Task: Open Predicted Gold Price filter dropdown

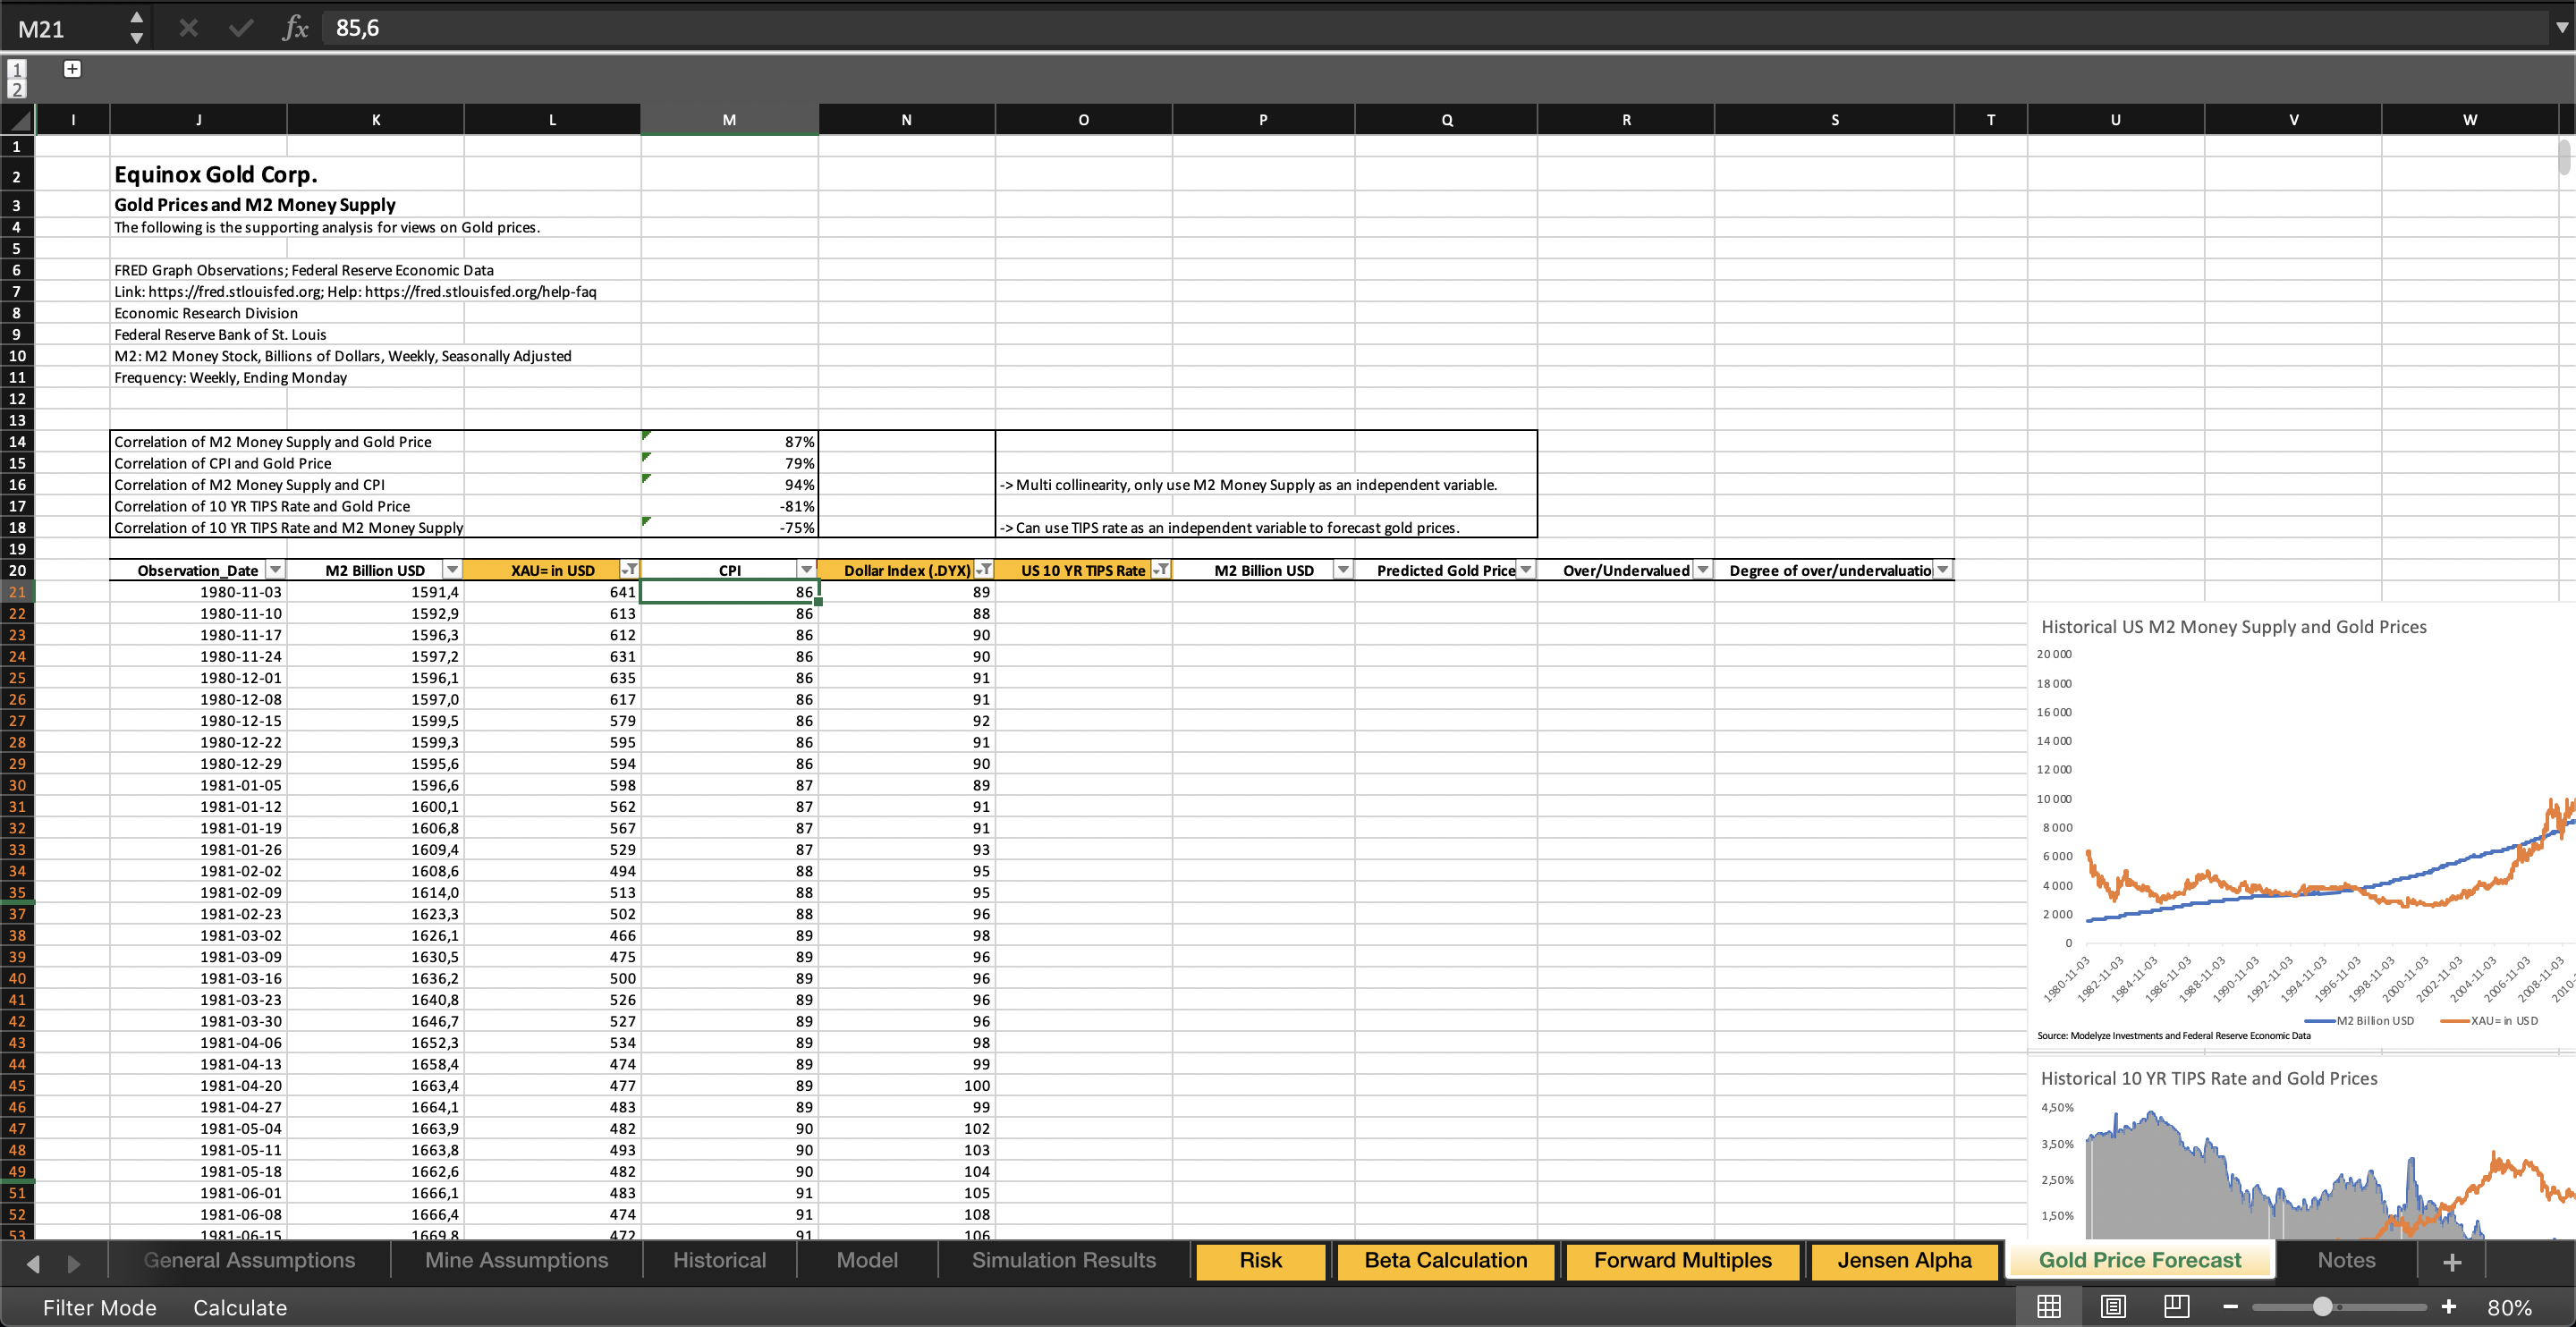Action: tap(1526, 570)
